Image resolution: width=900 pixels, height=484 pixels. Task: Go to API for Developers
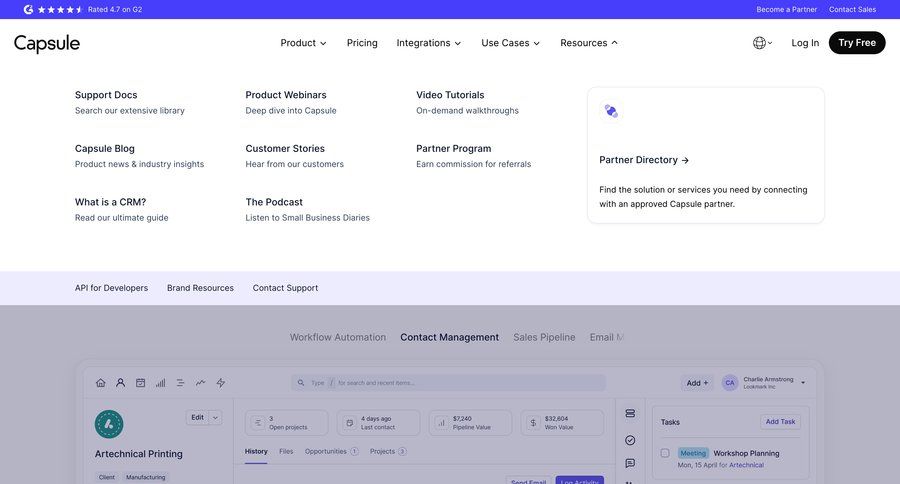point(111,288)
